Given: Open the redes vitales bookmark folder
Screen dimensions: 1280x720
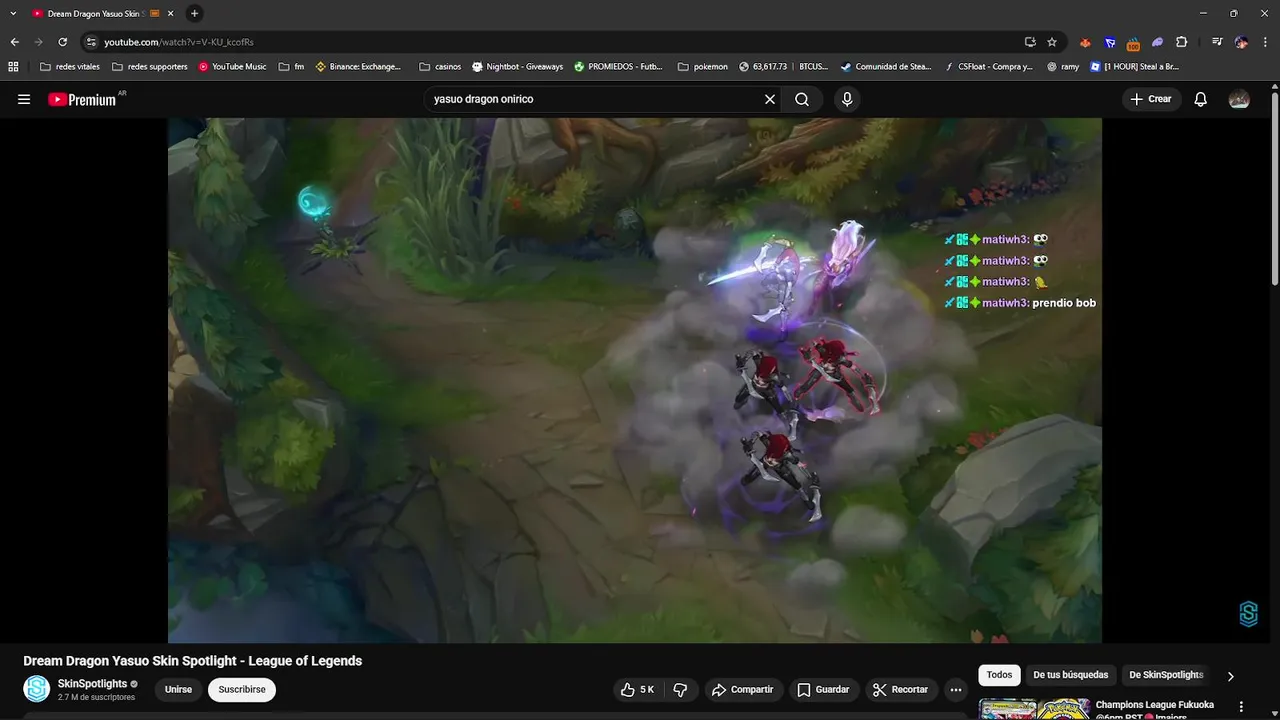Looking at the screenshot, I should point(70,67).
